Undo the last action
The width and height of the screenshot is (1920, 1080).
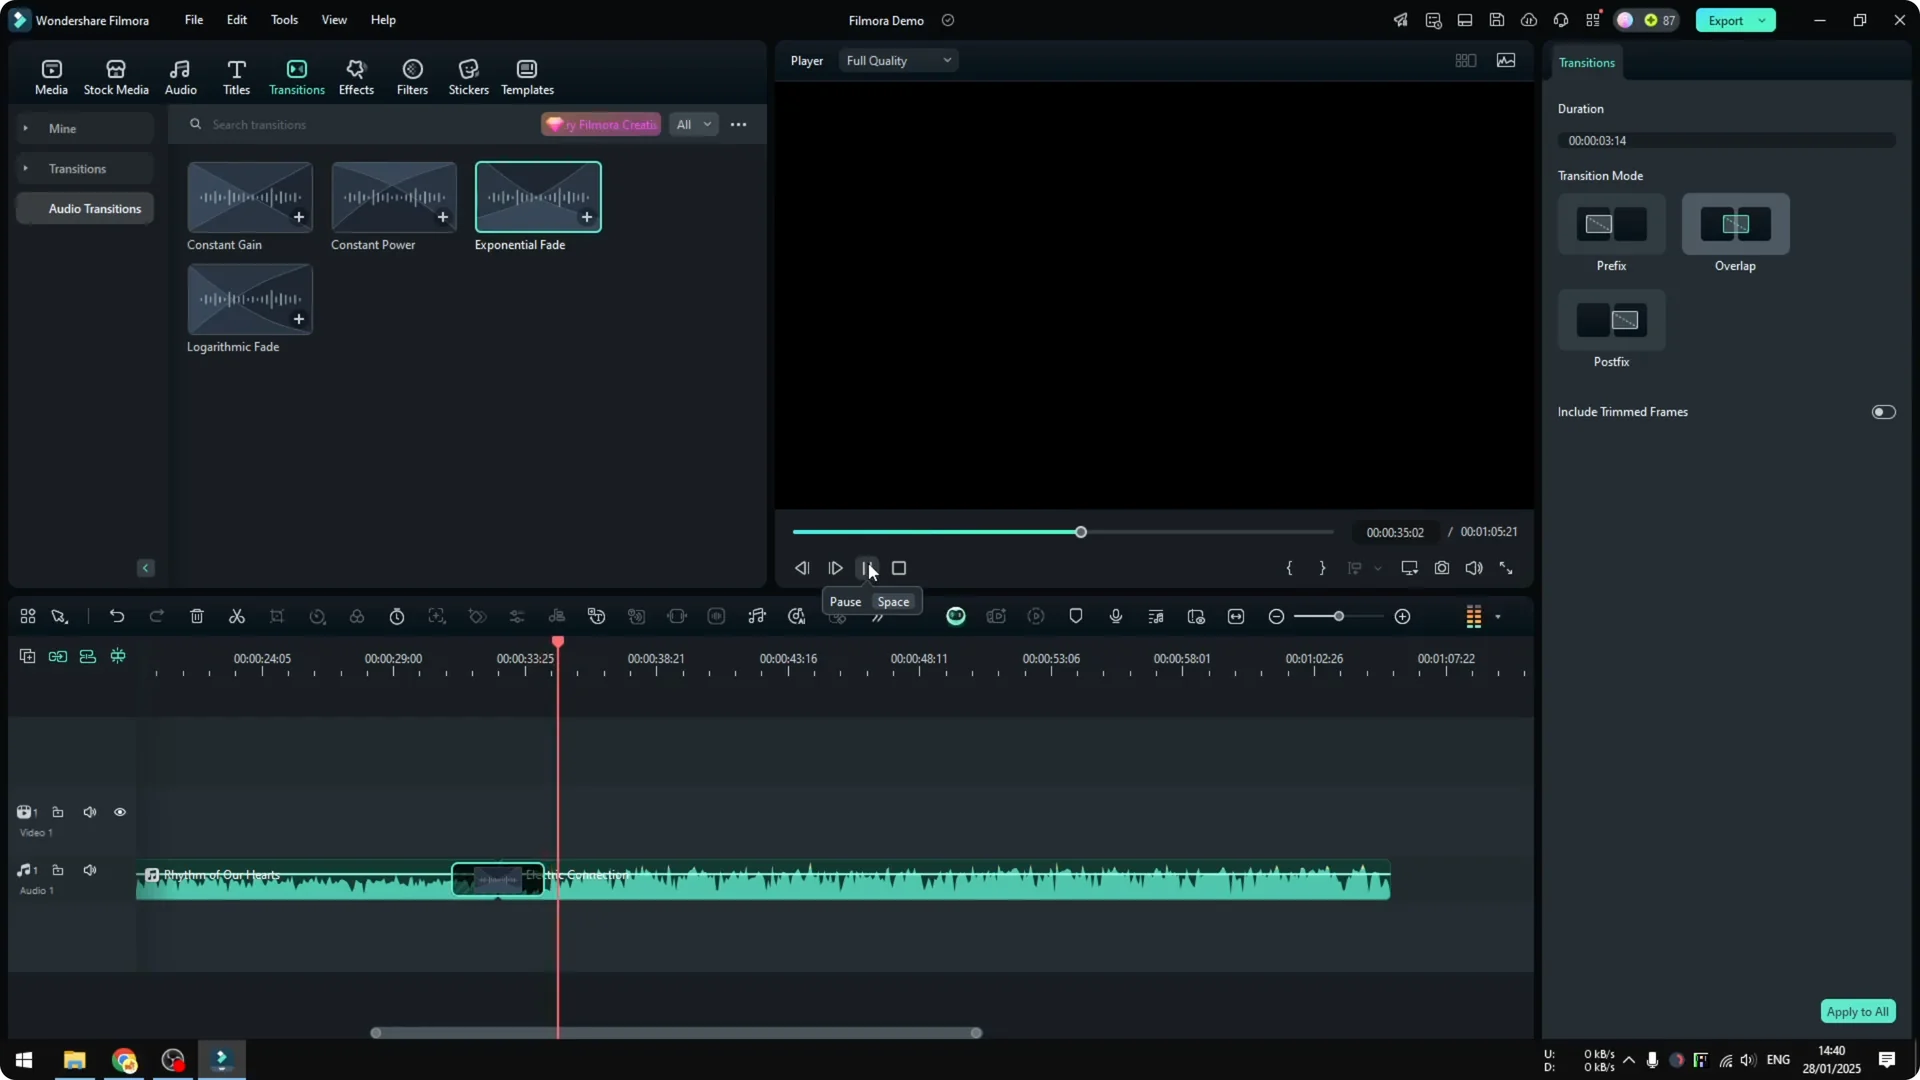[x=117, y=616]
